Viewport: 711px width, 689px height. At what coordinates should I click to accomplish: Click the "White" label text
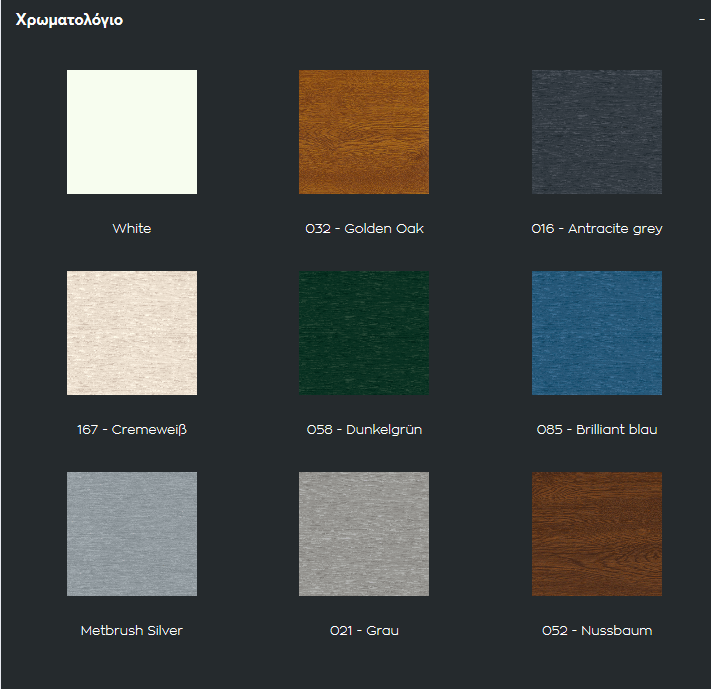(132, 229)
